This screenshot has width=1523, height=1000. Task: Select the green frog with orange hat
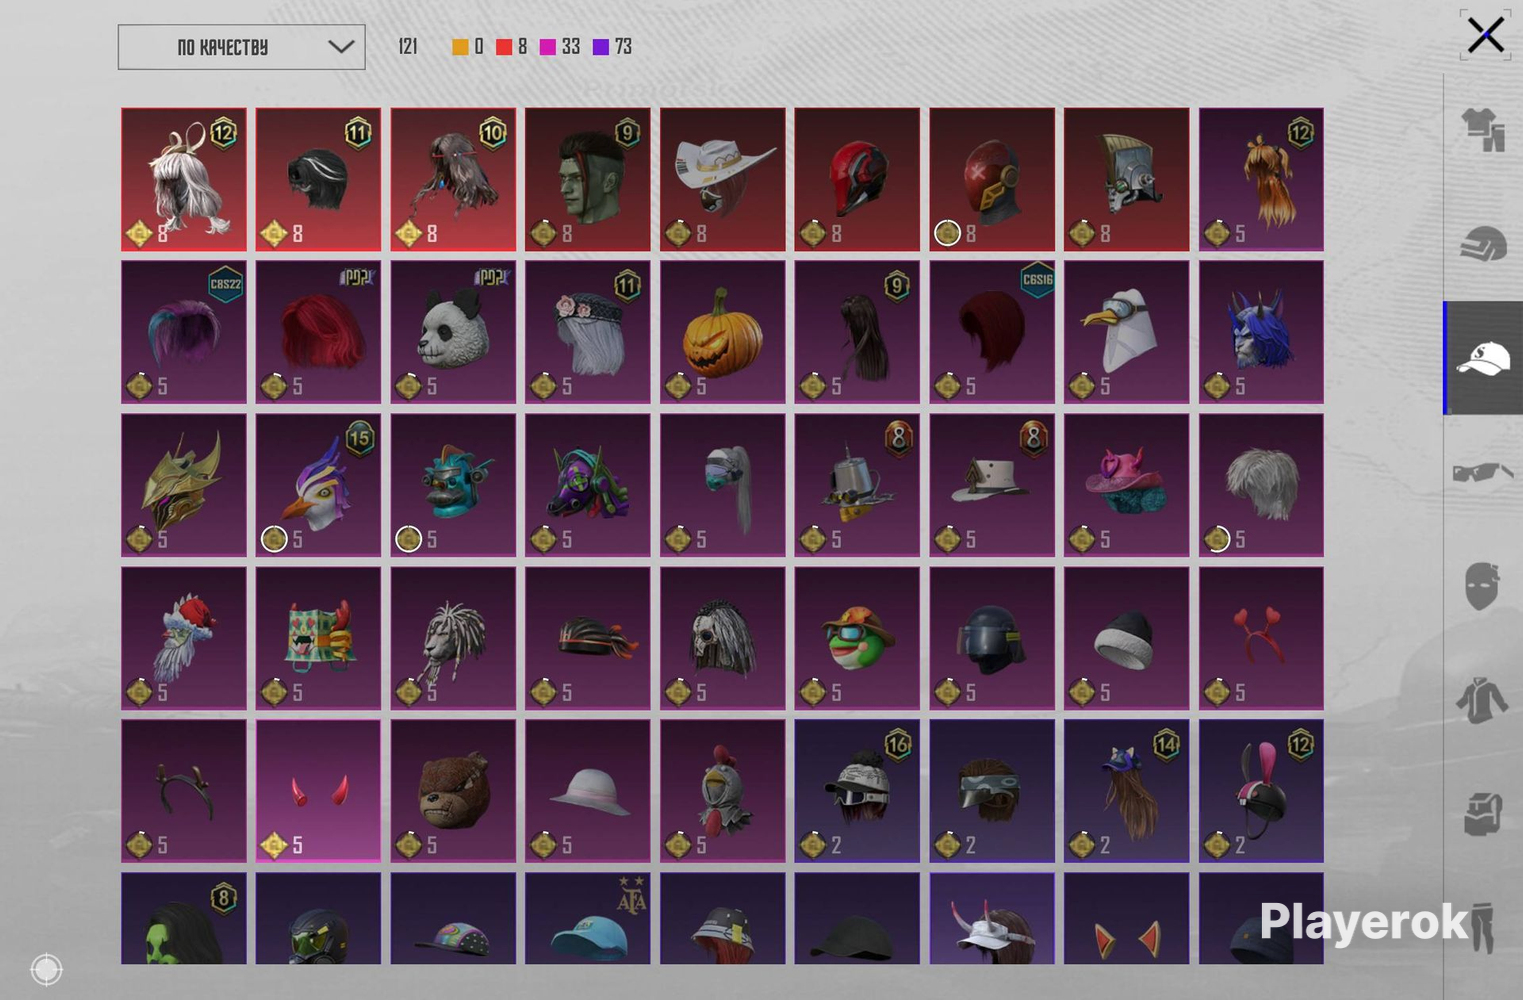[857, 638]
